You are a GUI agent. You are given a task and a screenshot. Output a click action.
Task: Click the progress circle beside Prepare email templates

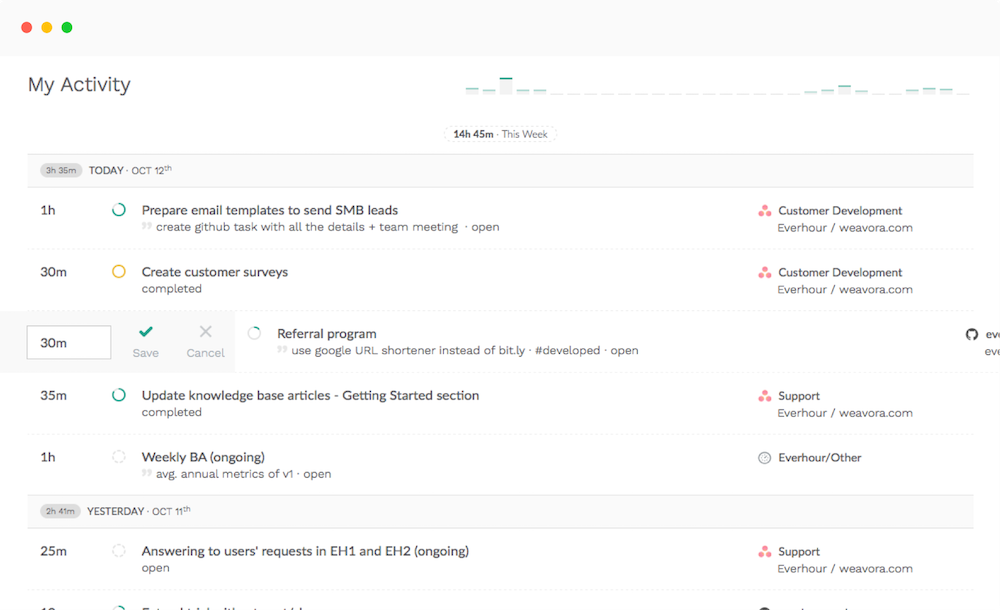click(x=119, y=210)
